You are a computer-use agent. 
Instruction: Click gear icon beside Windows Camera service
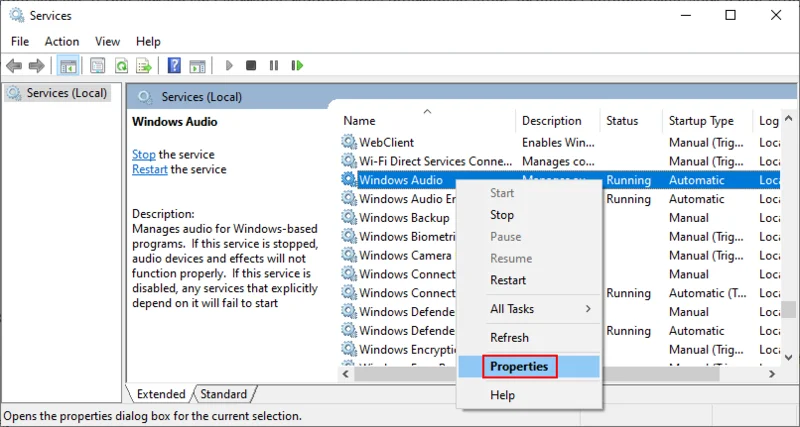tap(348, 255)
